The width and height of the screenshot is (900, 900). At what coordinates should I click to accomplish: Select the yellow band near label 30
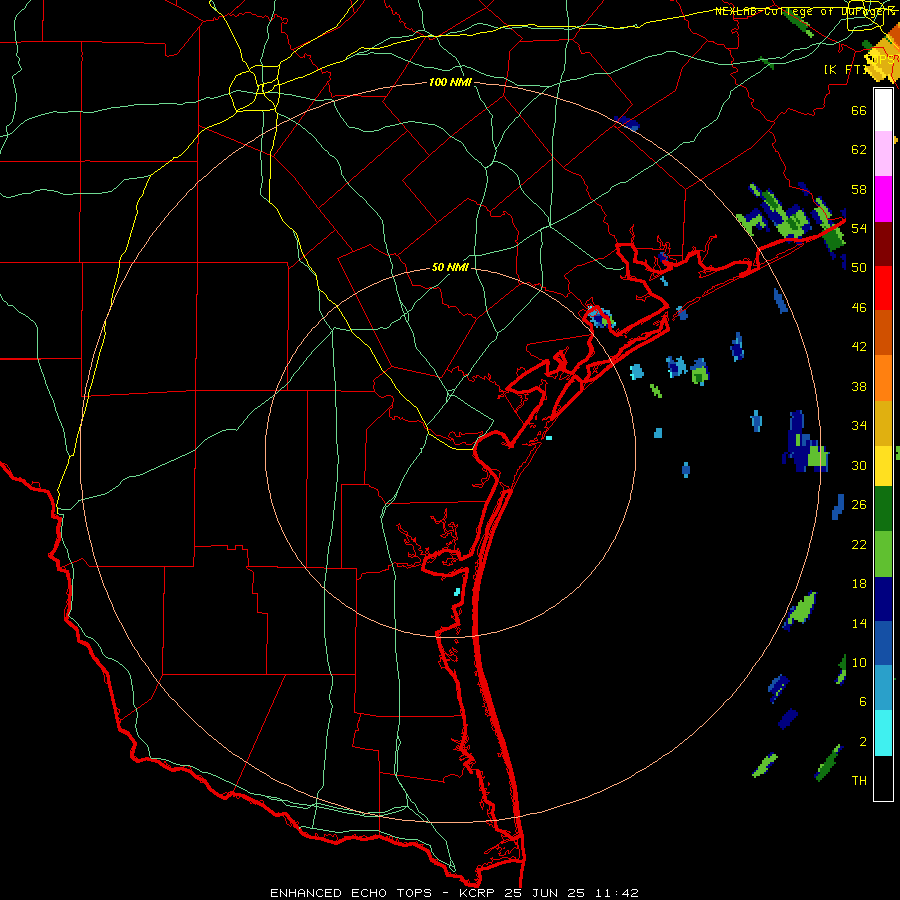(883, 466)
